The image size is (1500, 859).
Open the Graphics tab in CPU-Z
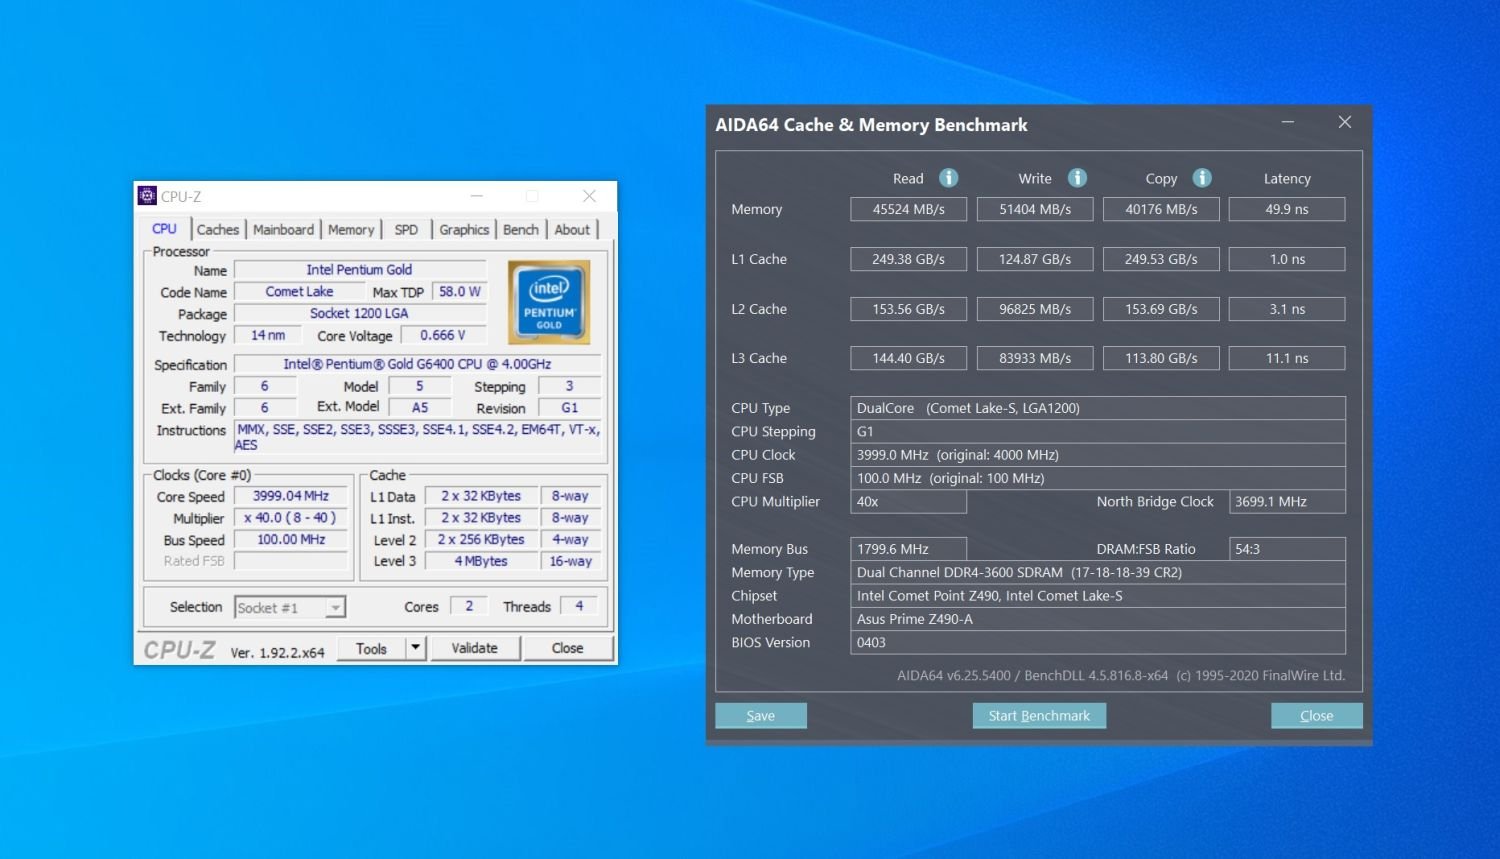pyautogui.click(x=464, y=230)
